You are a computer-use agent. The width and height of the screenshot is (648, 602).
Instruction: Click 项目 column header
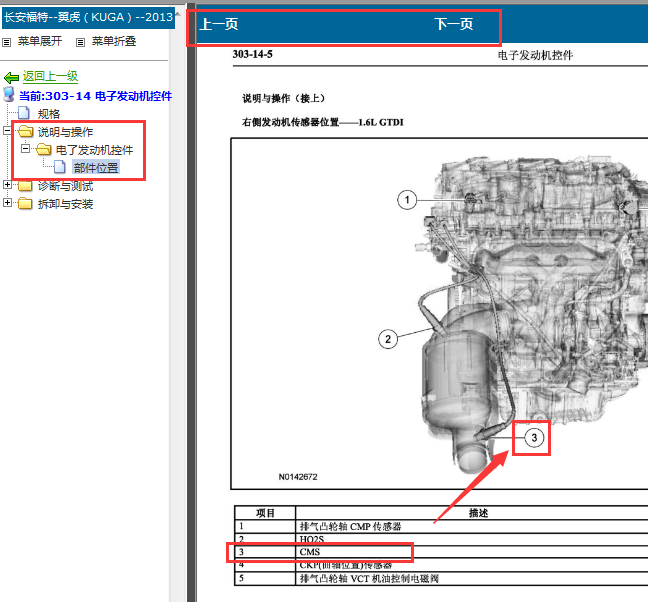(x=265, y=513)
